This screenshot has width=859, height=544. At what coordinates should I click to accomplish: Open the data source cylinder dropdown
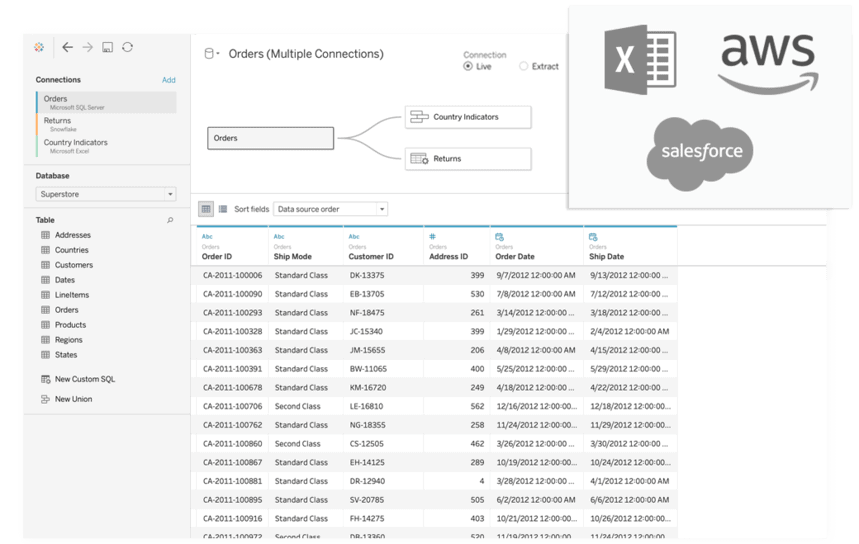click(x=212, y=54)
